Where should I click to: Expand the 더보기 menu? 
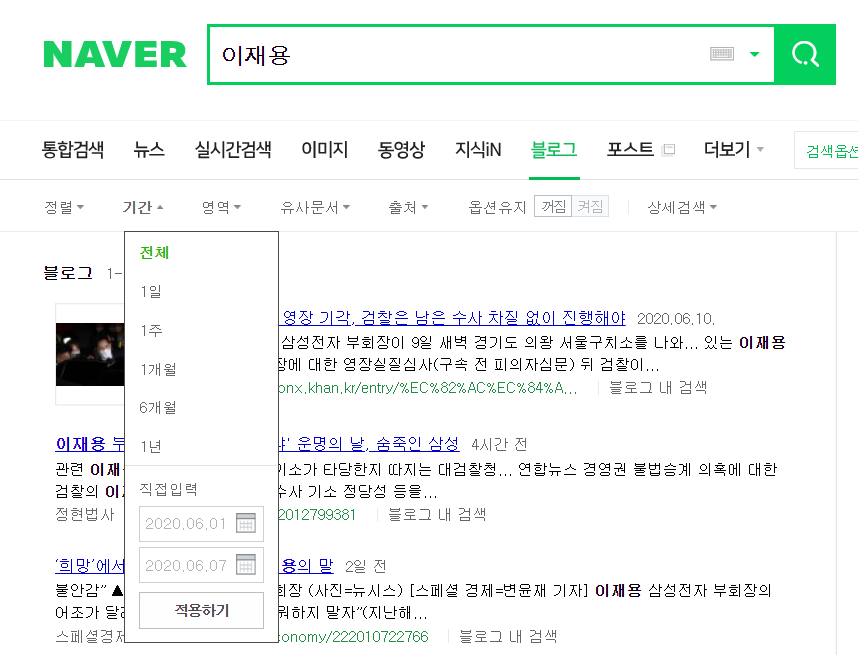click(x=733, y=149)
